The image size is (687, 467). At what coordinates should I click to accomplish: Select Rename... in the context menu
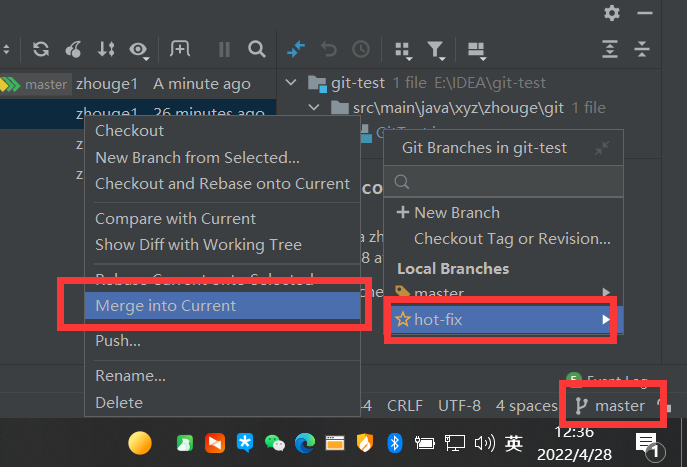pyautogui.click(x=222, y=376)
